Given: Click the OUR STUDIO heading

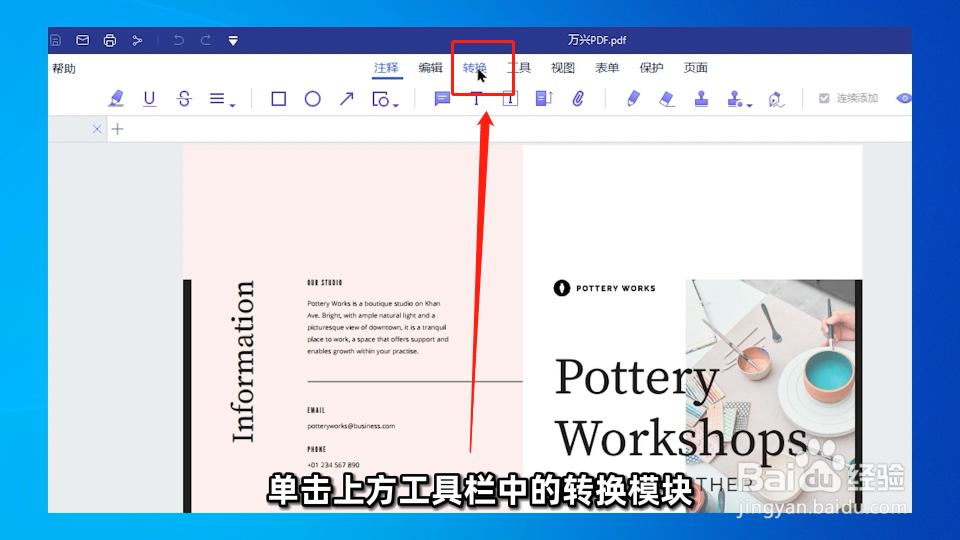Looking at the screenshot, I should click(324, 283).
